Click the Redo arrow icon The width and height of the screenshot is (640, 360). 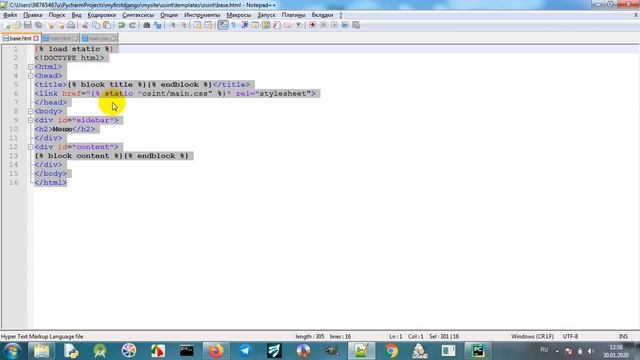click(x=132, y=25)
